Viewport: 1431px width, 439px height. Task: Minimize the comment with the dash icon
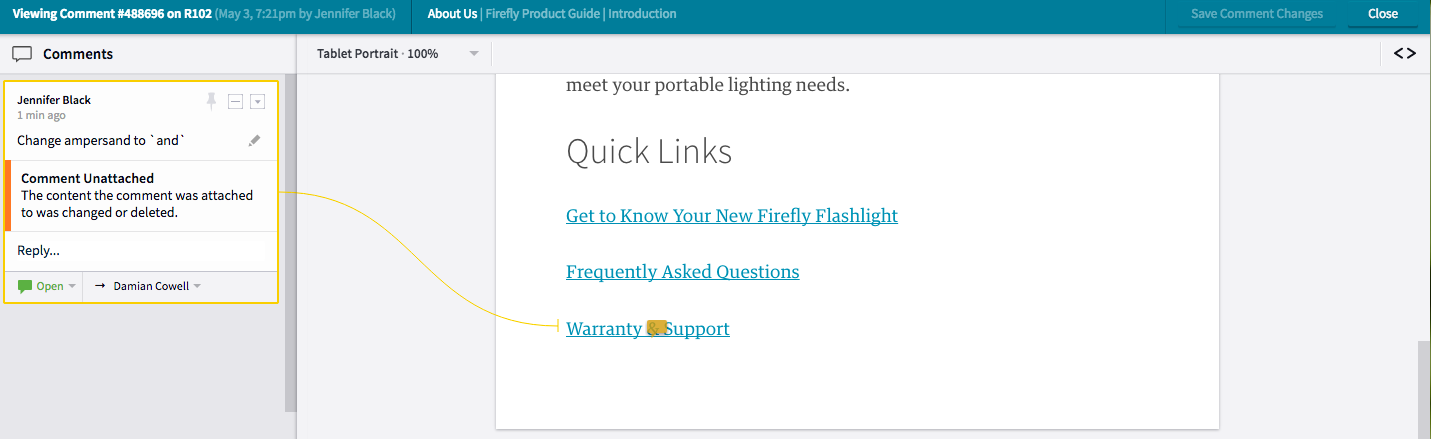click(x=235, y=101)
